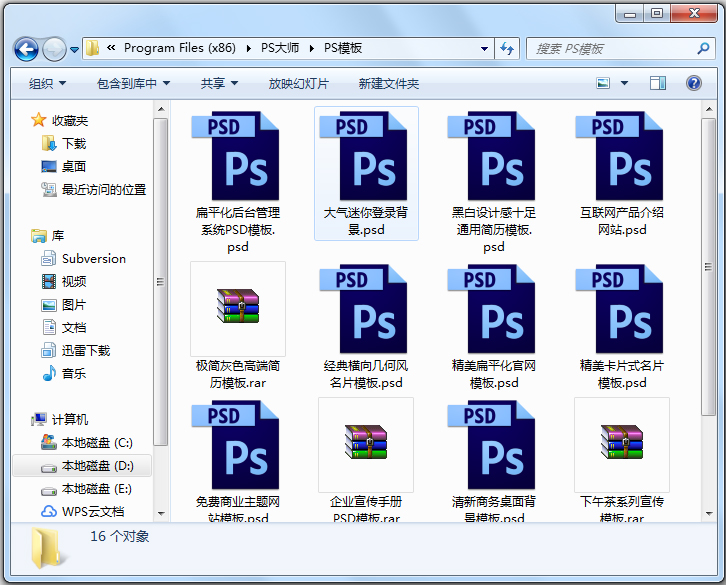The image size is (726, 585).
Task: Open the recent pages dropdown arrow
Action: 74,49
